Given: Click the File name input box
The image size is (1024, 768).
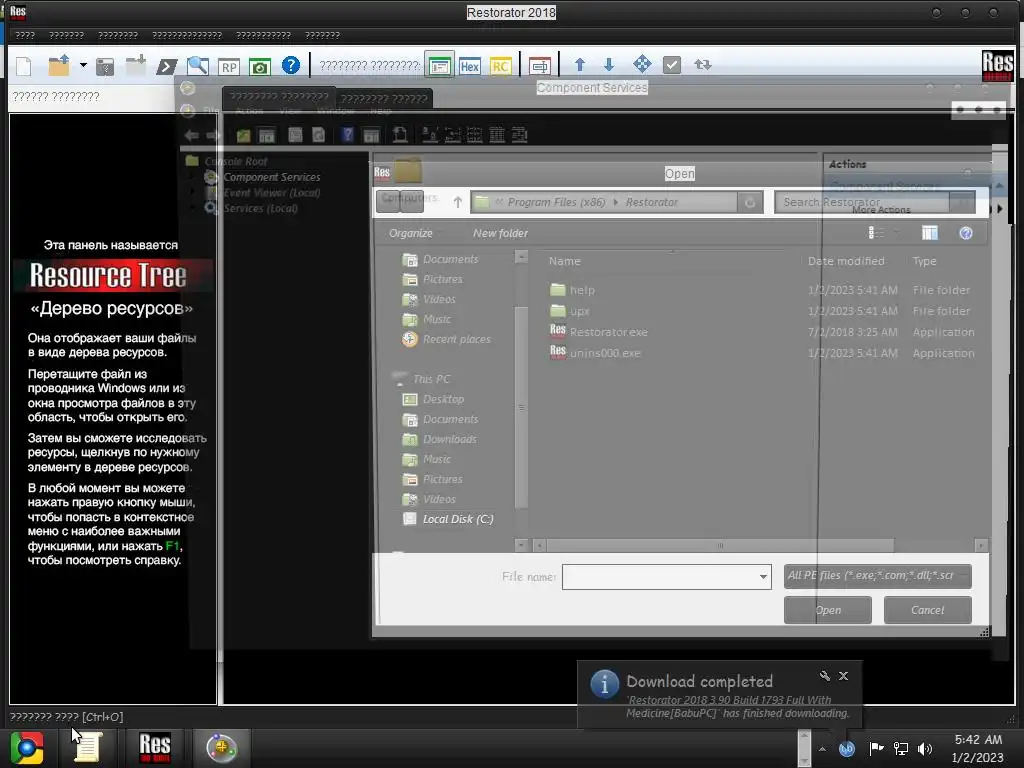Looking at the screenshot, I should (659, 577).
